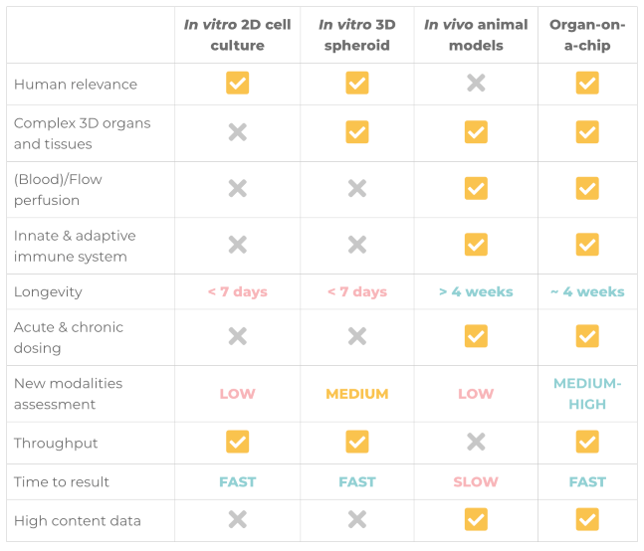Click the Throughput row label
This screenshot has height=551, width=644.
(56, 443)
